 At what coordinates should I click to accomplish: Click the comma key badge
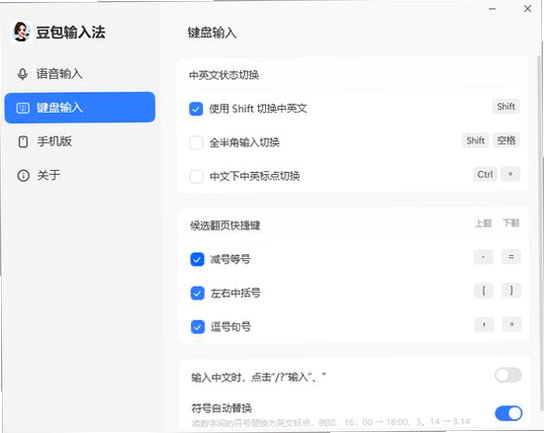(x=484, y=324)
